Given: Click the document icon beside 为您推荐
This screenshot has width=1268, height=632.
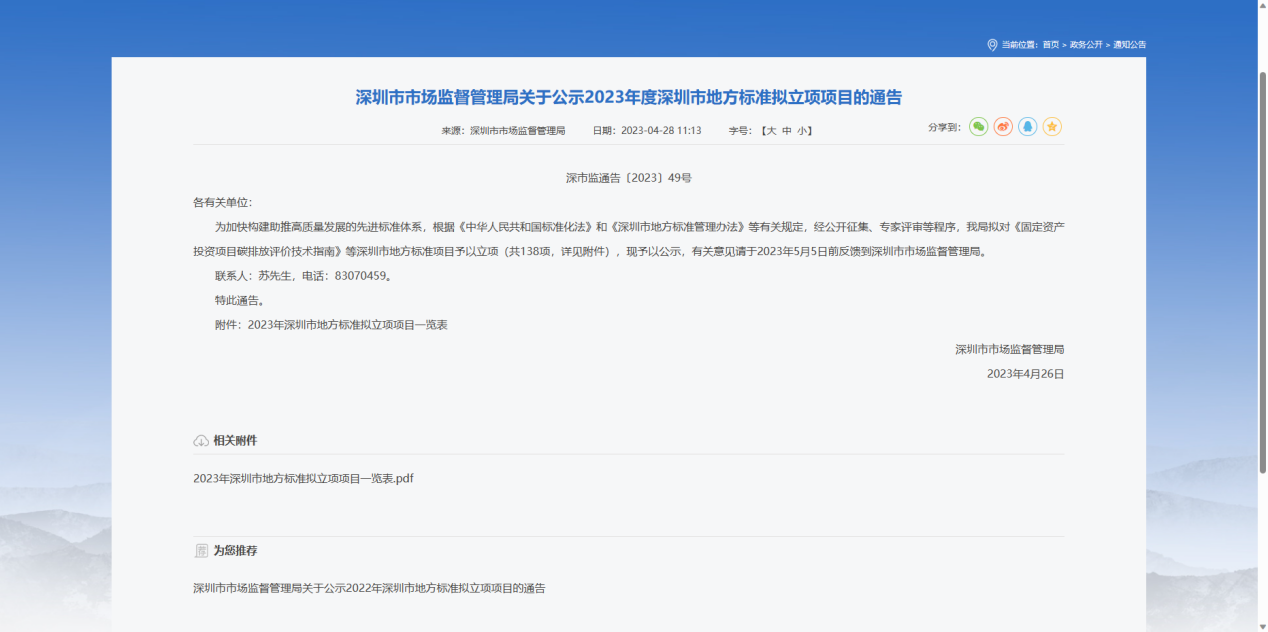Looking at the screenshot, I should point(200,551).
